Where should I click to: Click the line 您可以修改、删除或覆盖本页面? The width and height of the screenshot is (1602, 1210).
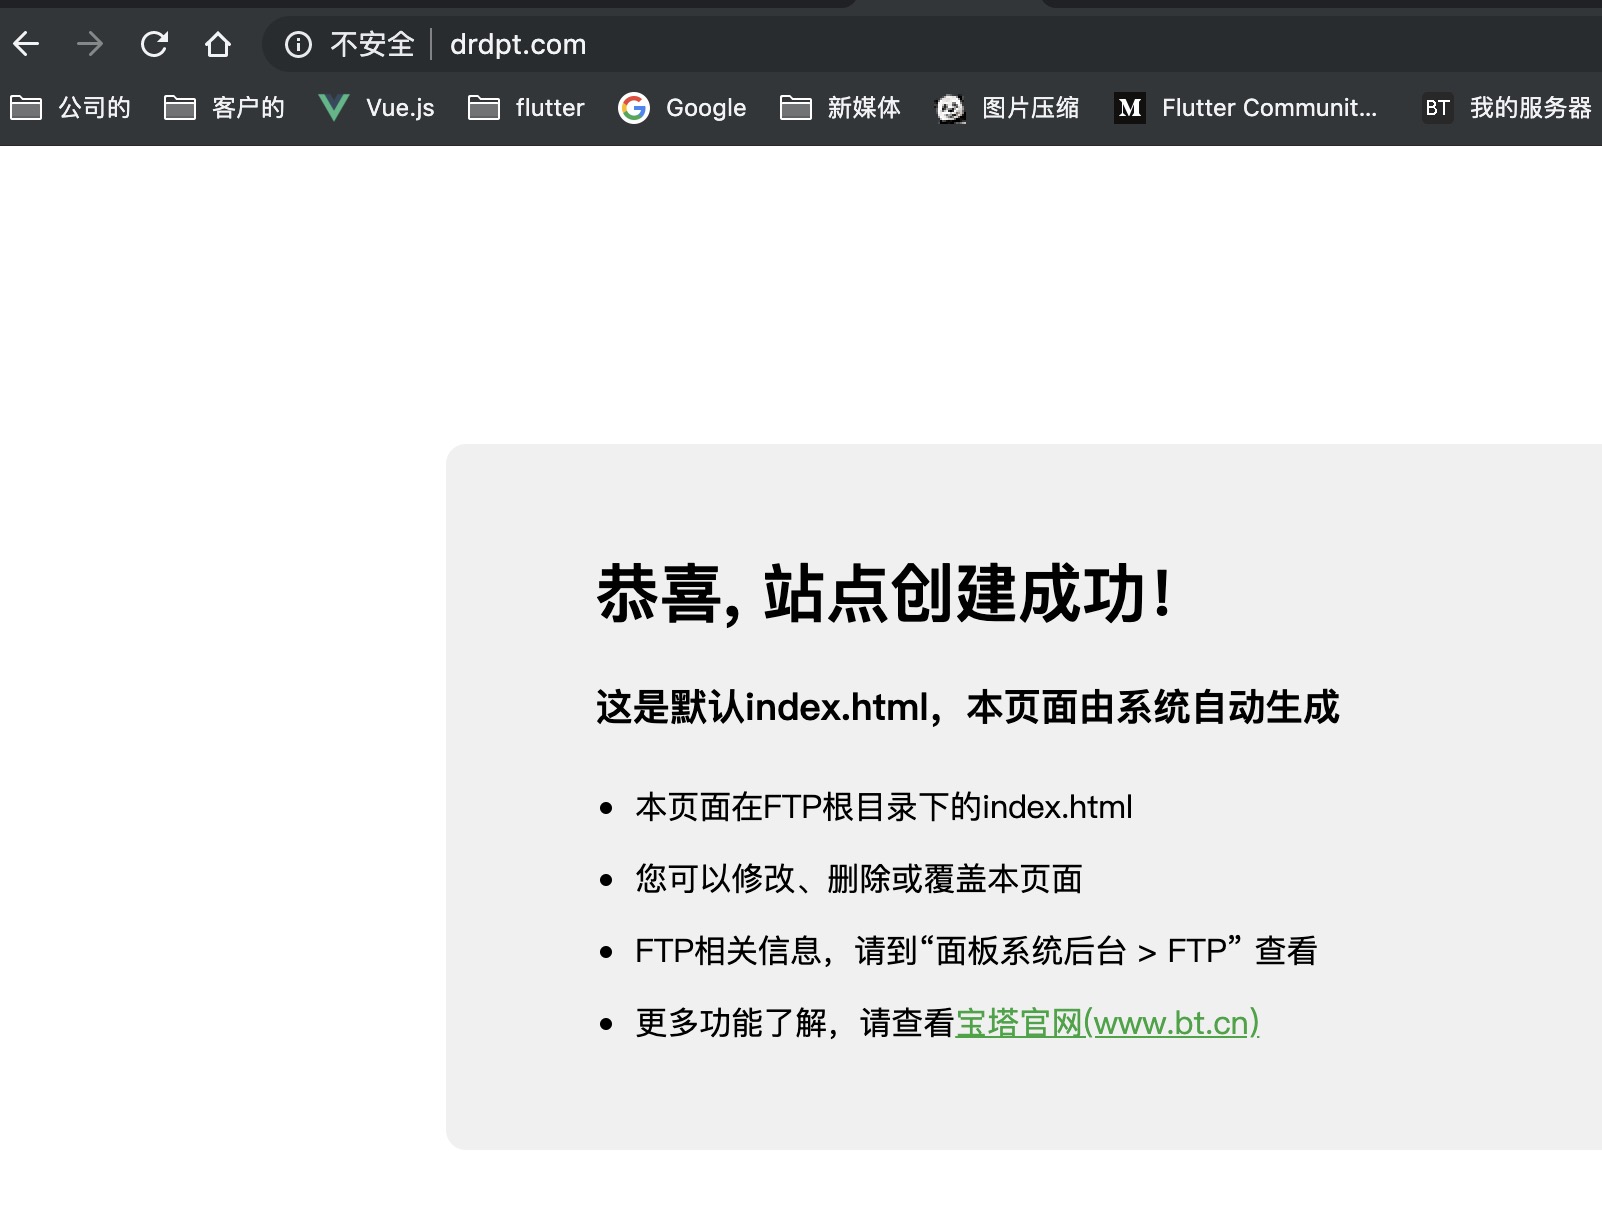tap(859, 879)
